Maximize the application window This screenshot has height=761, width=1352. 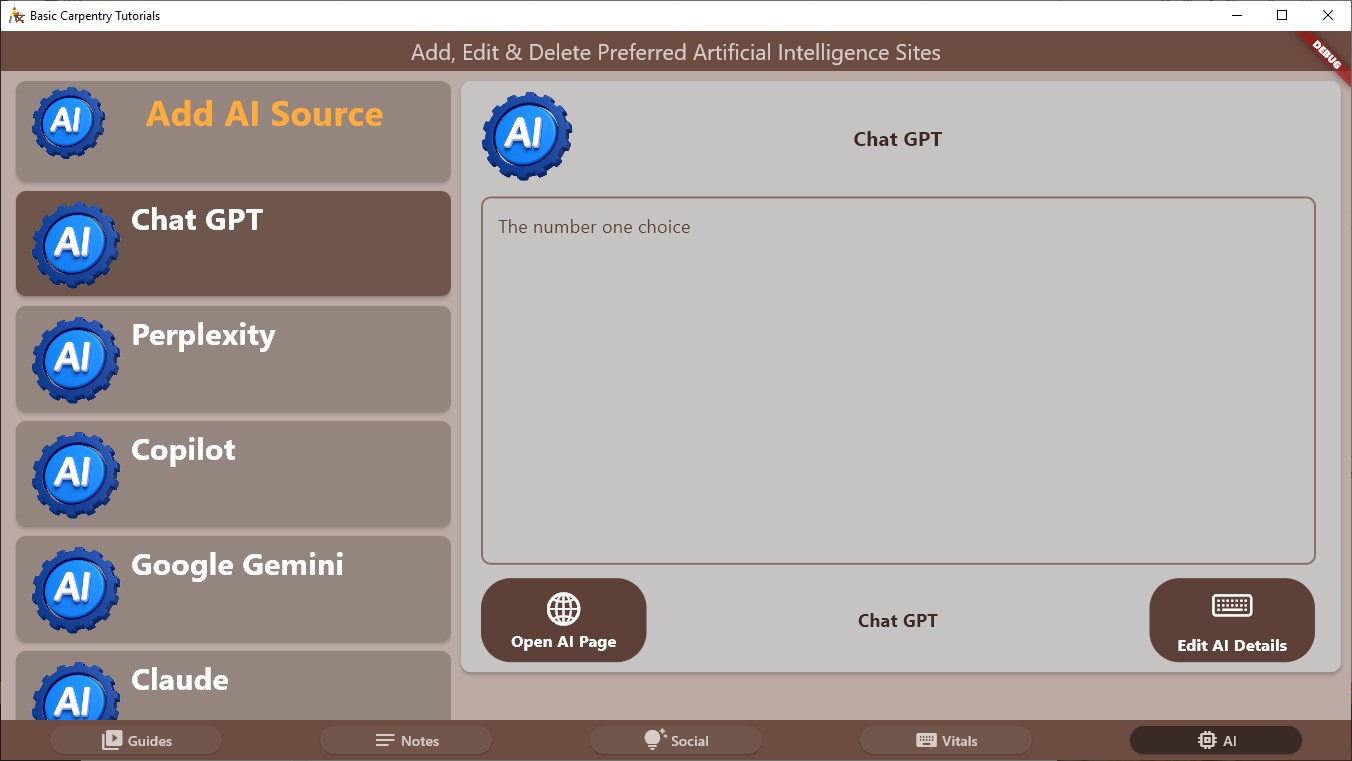[x=1283, y=15]
